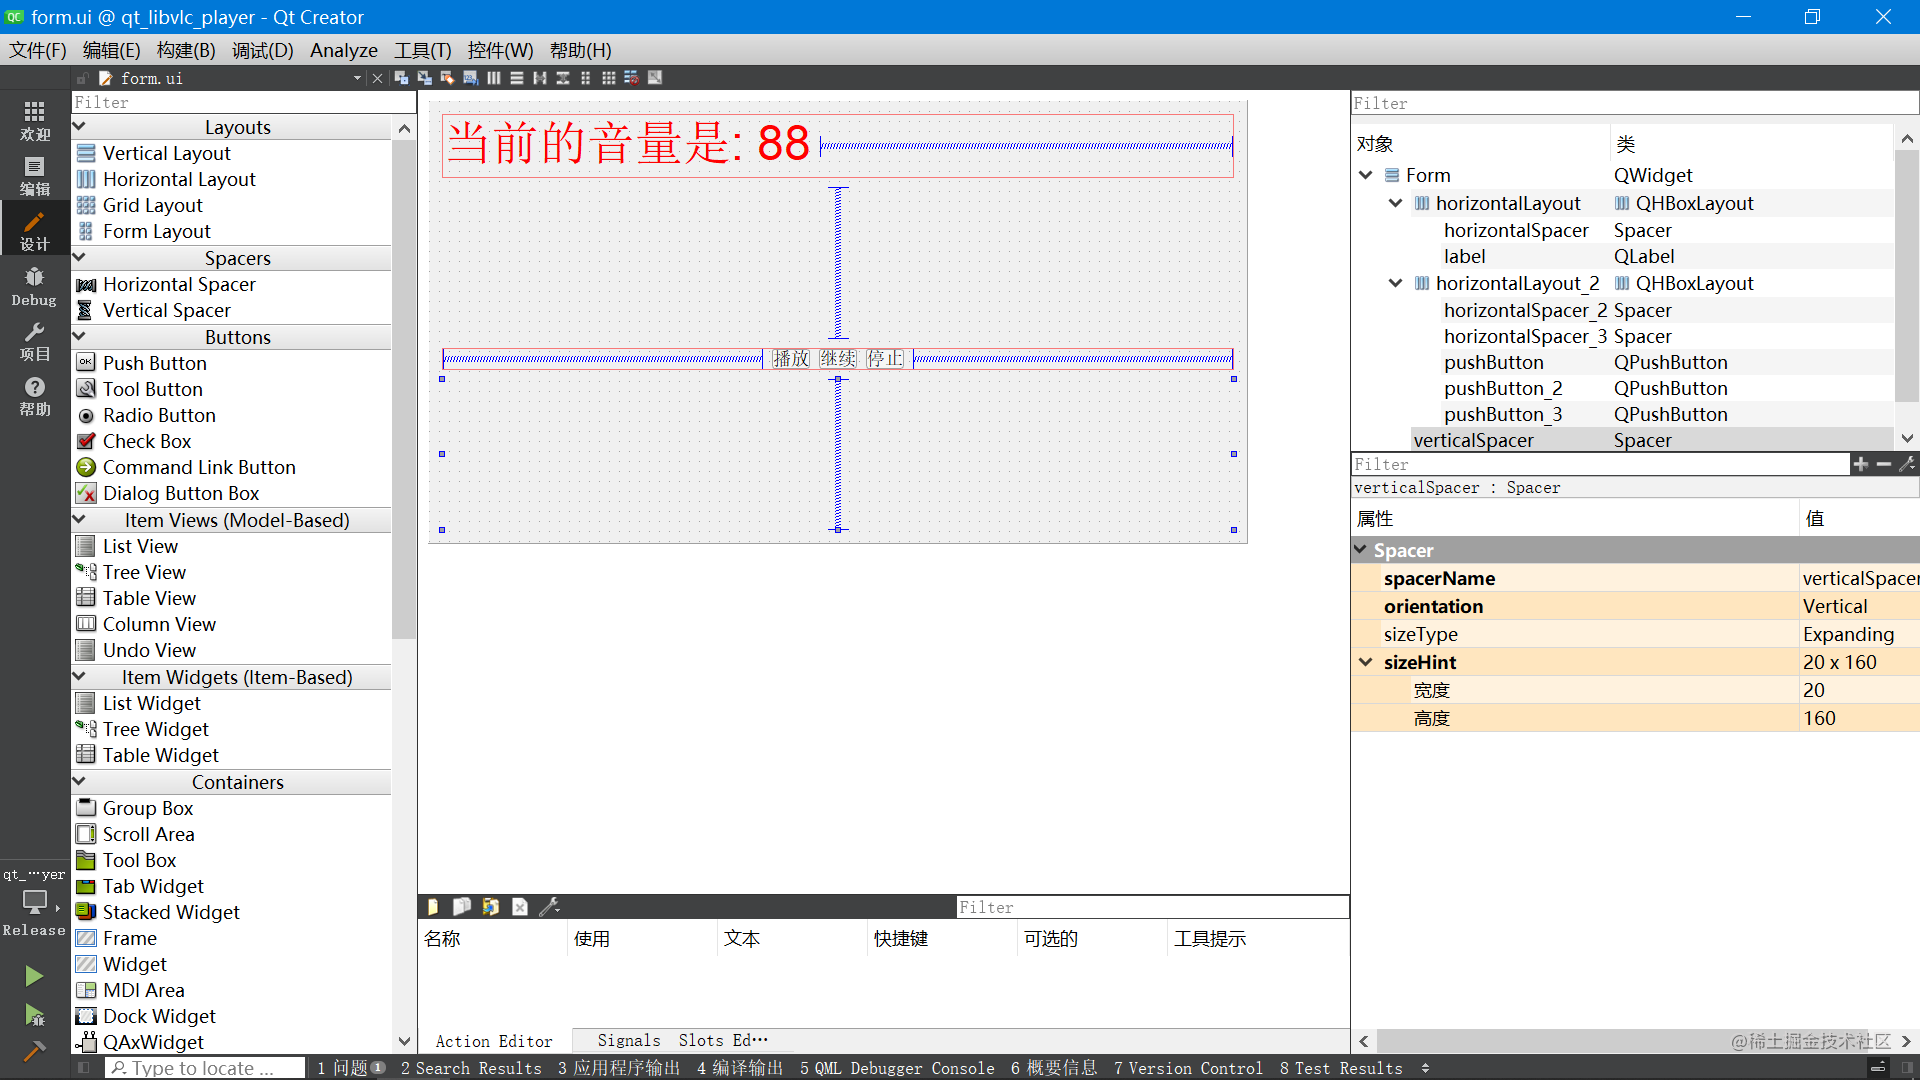Click the Adjust Size toolbar icon
The image size is (1920, 1080).
pyautogui.click(x=655, y=78)
